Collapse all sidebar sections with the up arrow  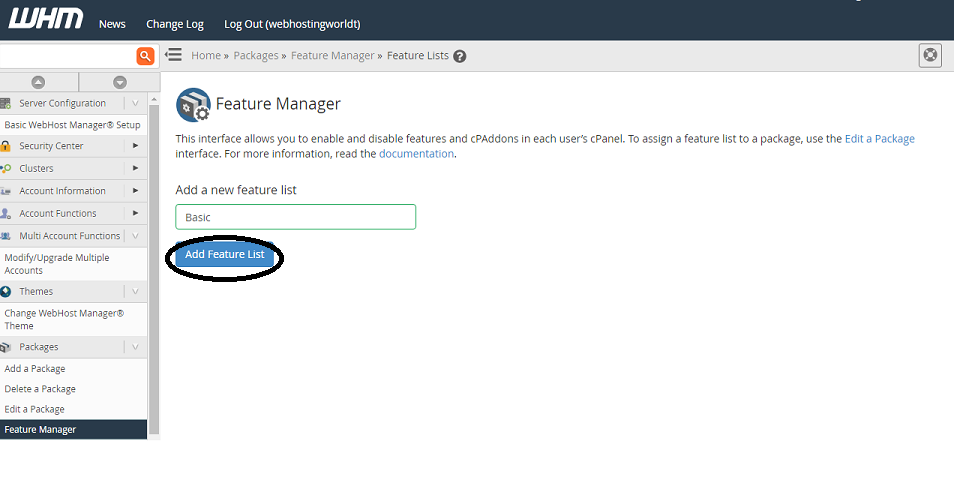click(x=38, y=82)
